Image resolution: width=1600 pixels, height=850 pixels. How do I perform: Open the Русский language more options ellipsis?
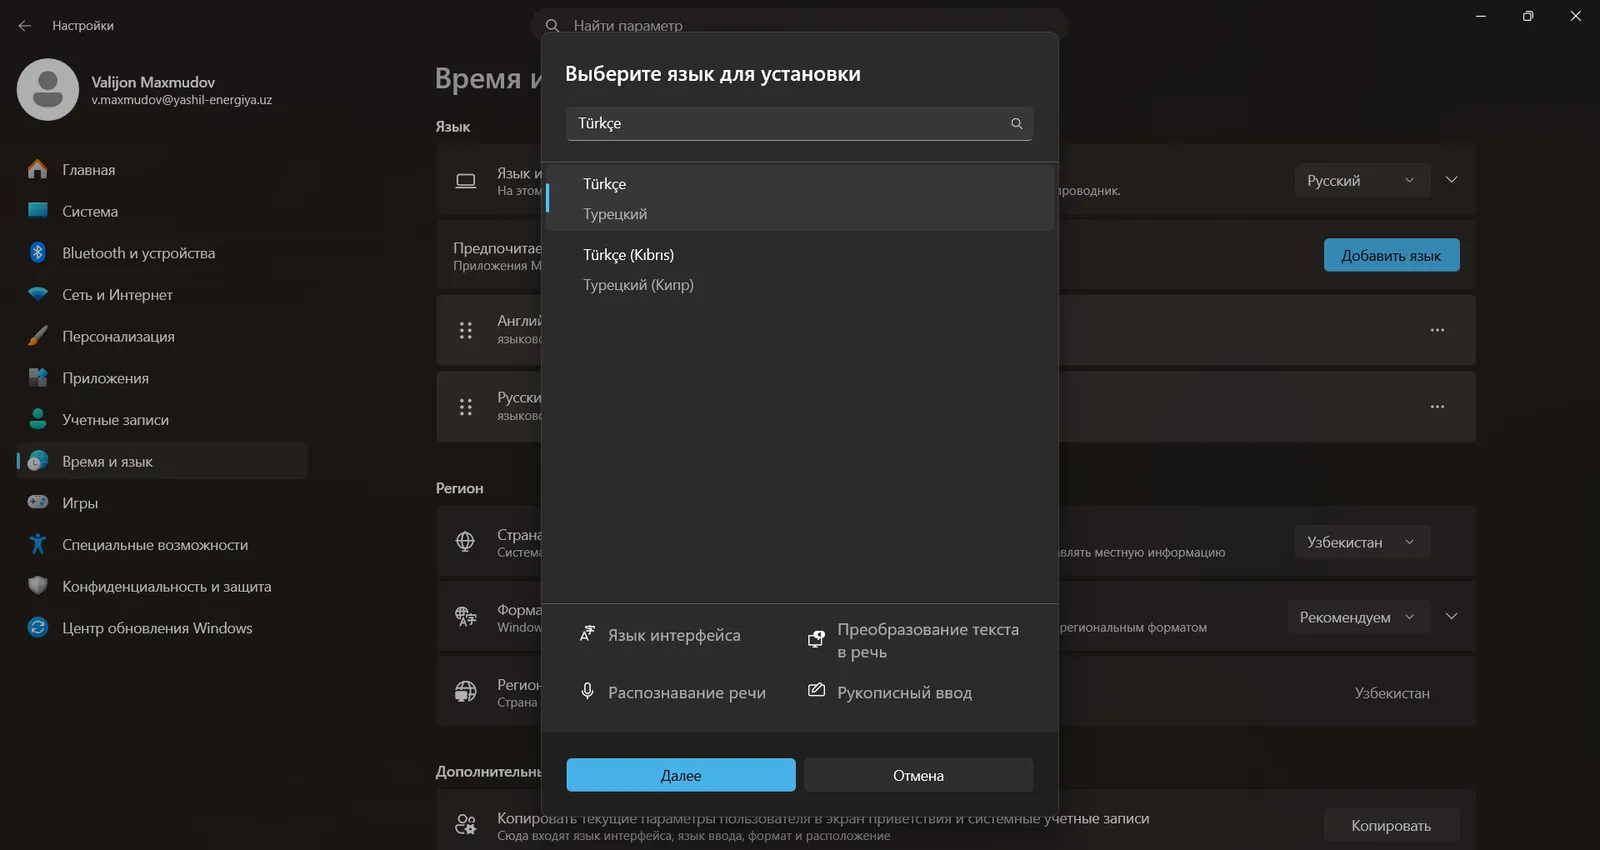click(x=1437, y=407)
